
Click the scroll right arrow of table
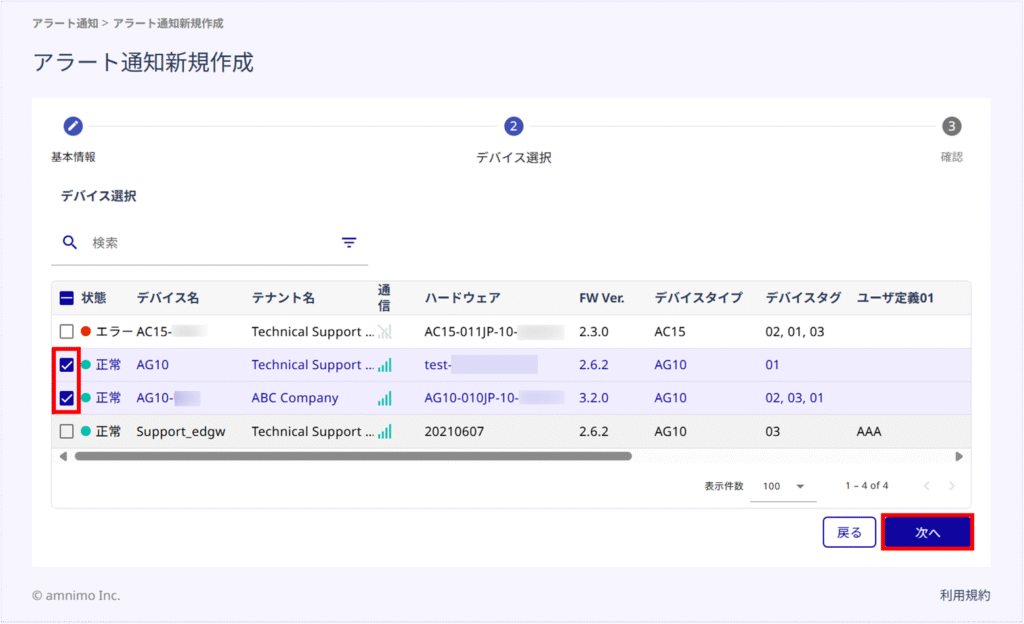[x=959, y=456]
